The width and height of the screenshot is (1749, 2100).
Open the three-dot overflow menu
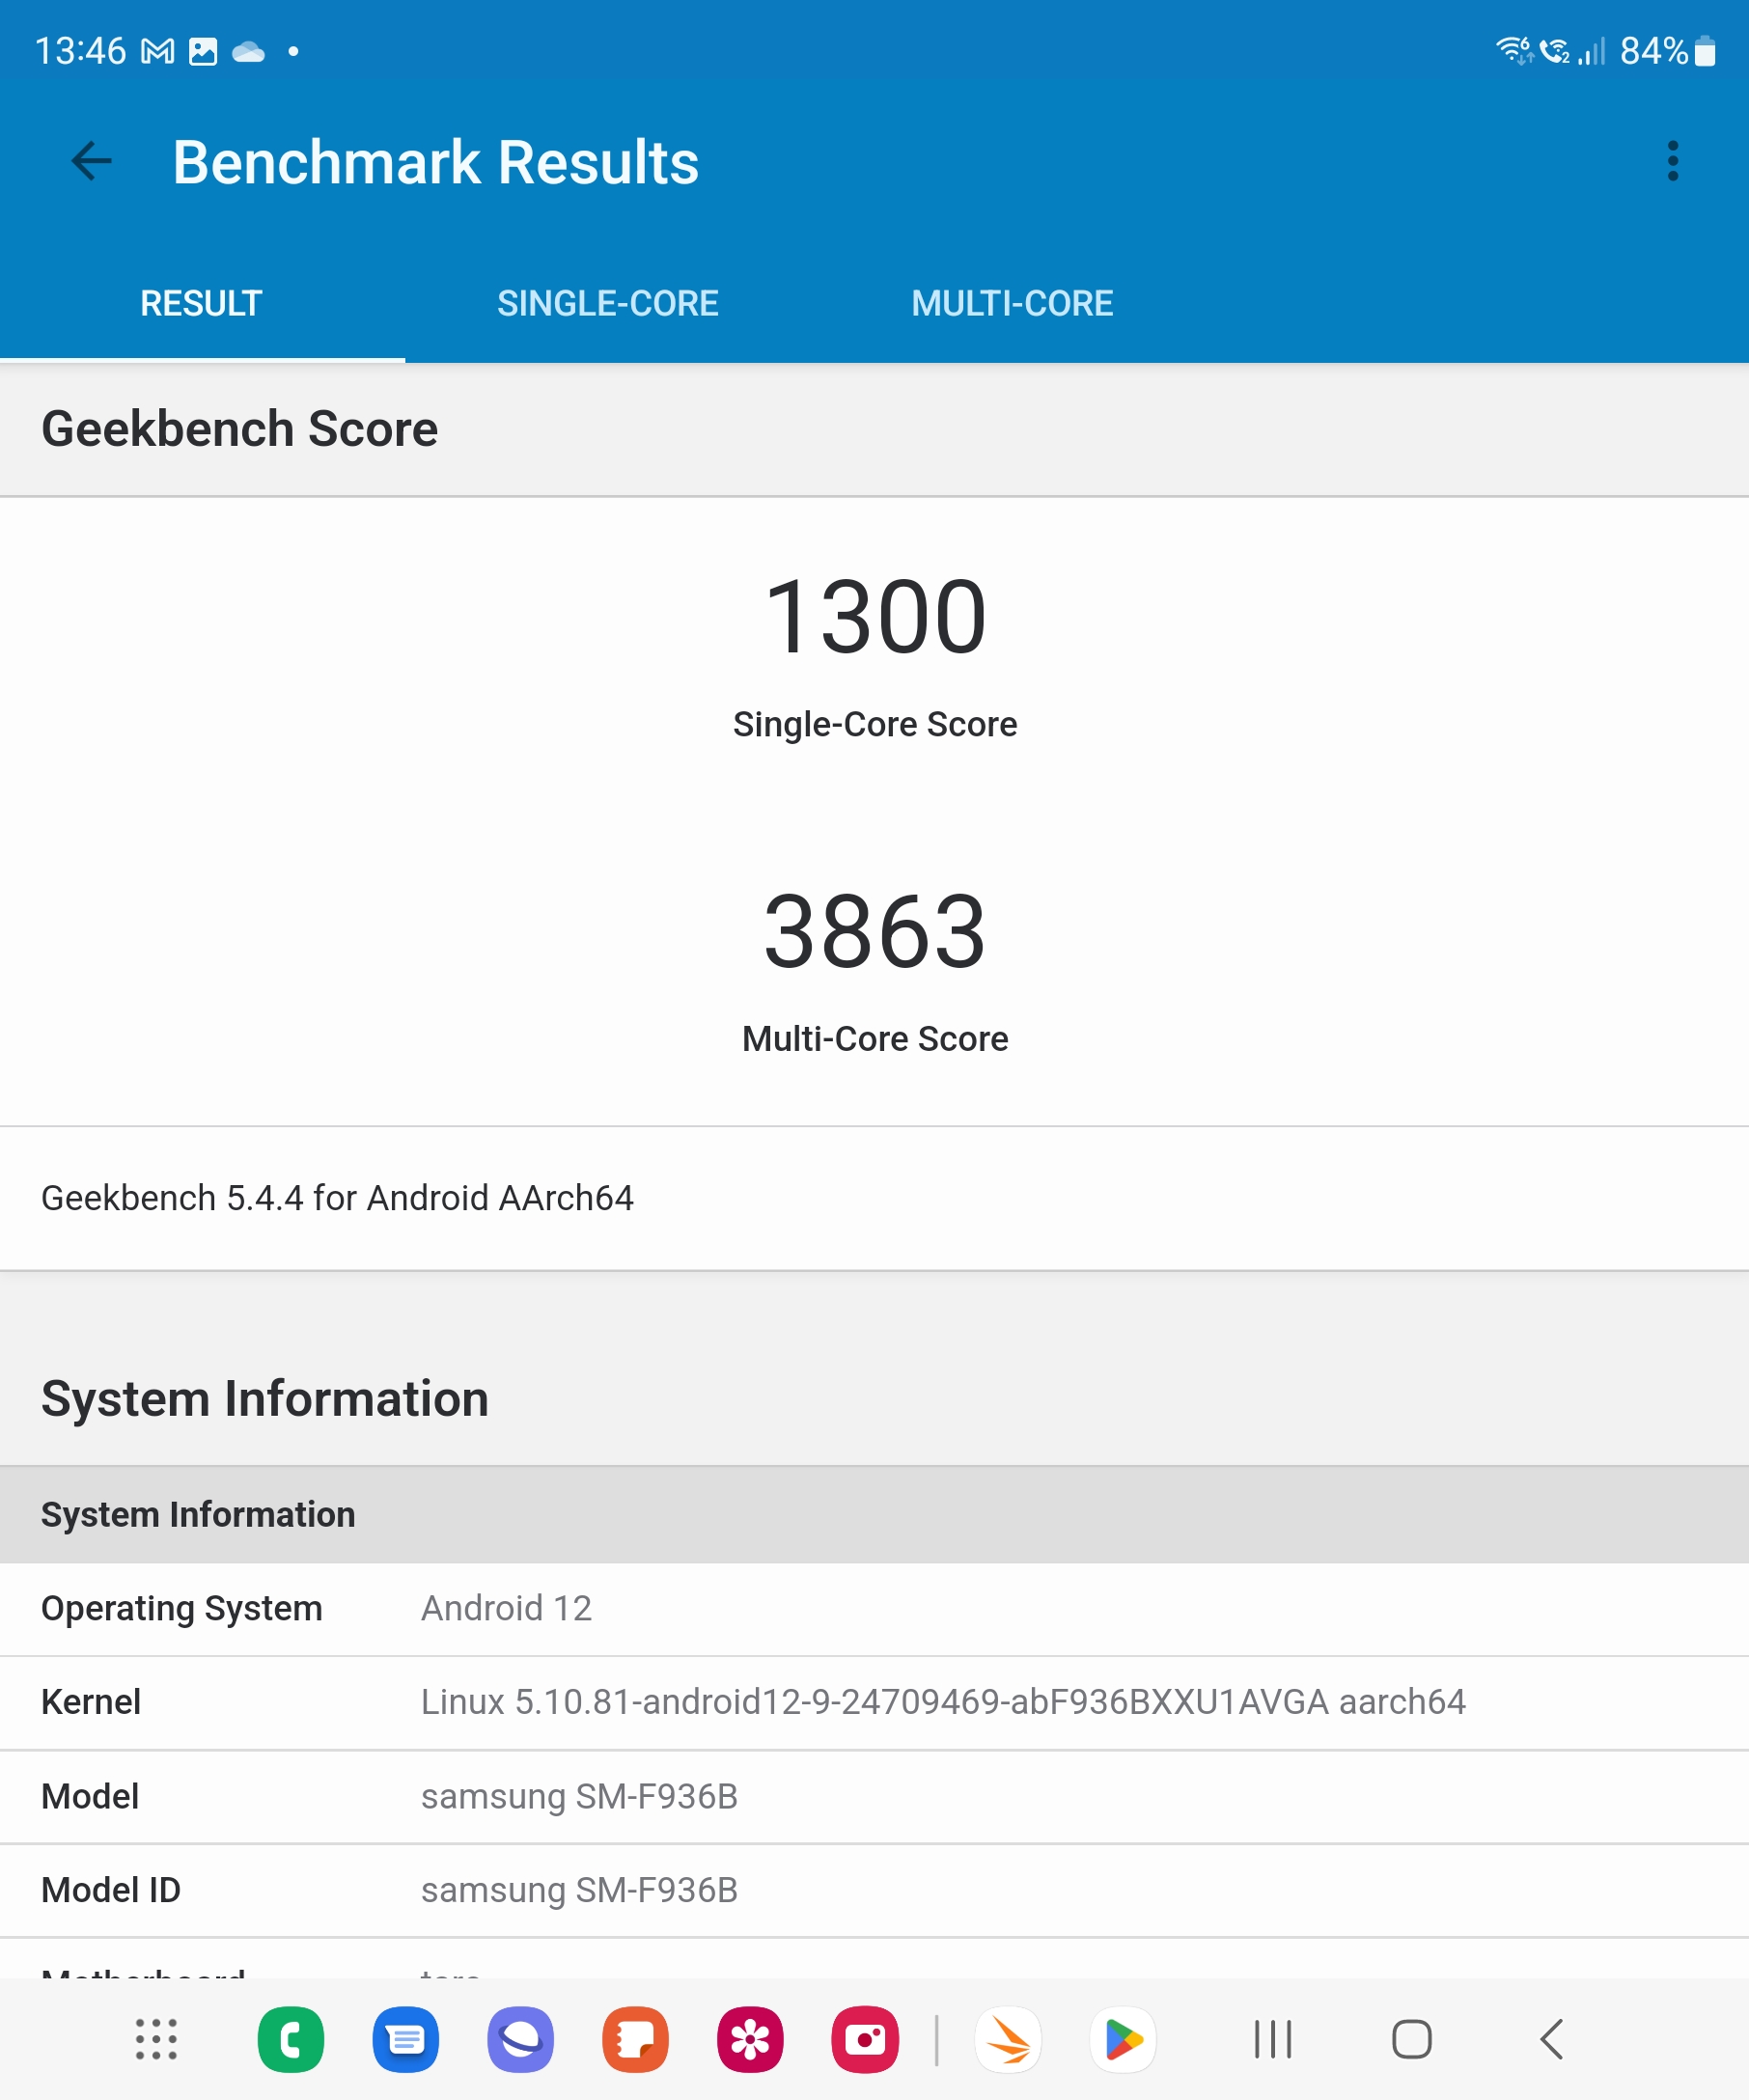(1672, 161)
